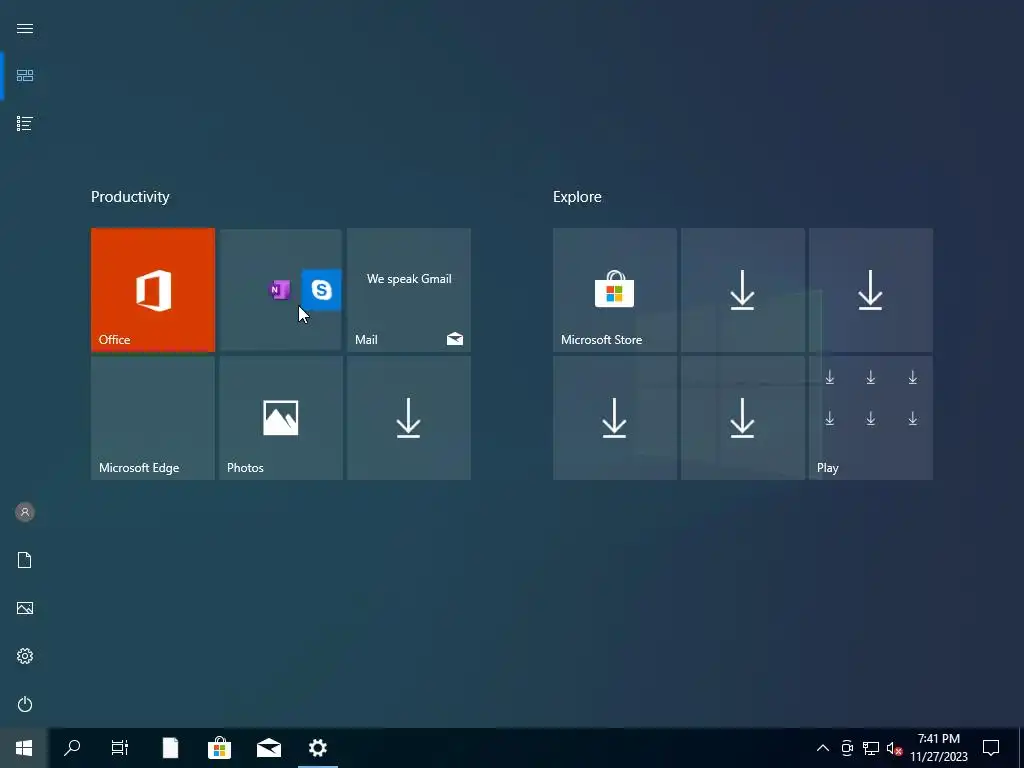Switch to All apps list view
1024x768 pixels.
click(25, 123)
